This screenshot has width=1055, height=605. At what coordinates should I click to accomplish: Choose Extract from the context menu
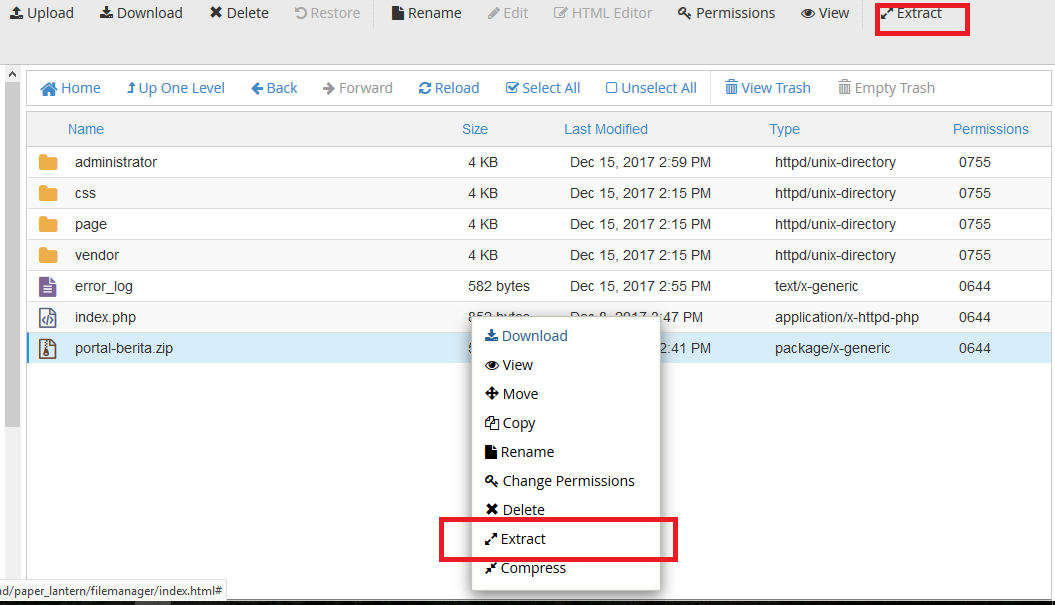[x=523, y=539]
